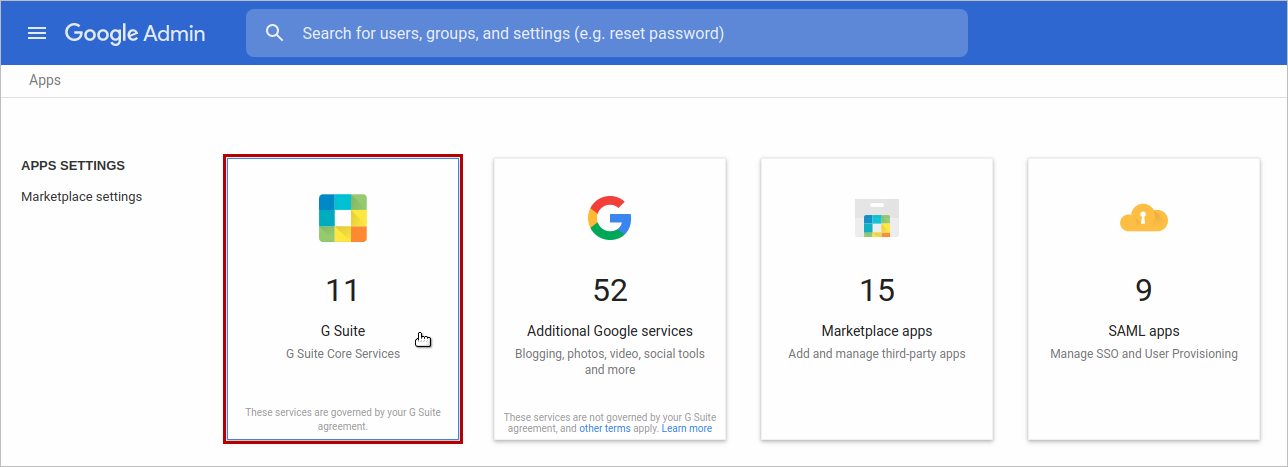The width and height of the screenshot is (1288, 467).
Task: Open the hamburger main menu
Action: [x=37, y=33]
